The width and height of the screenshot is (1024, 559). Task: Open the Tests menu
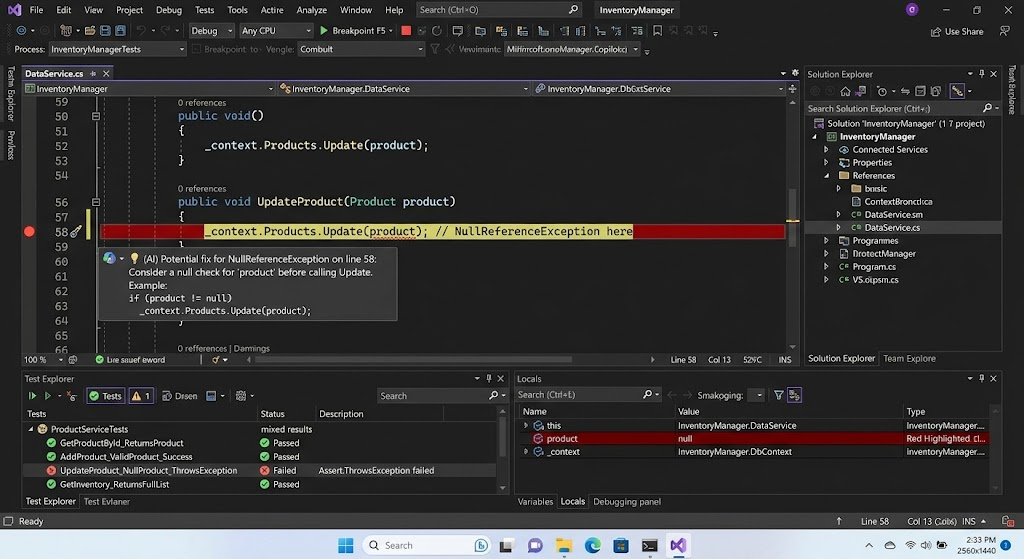204,10
